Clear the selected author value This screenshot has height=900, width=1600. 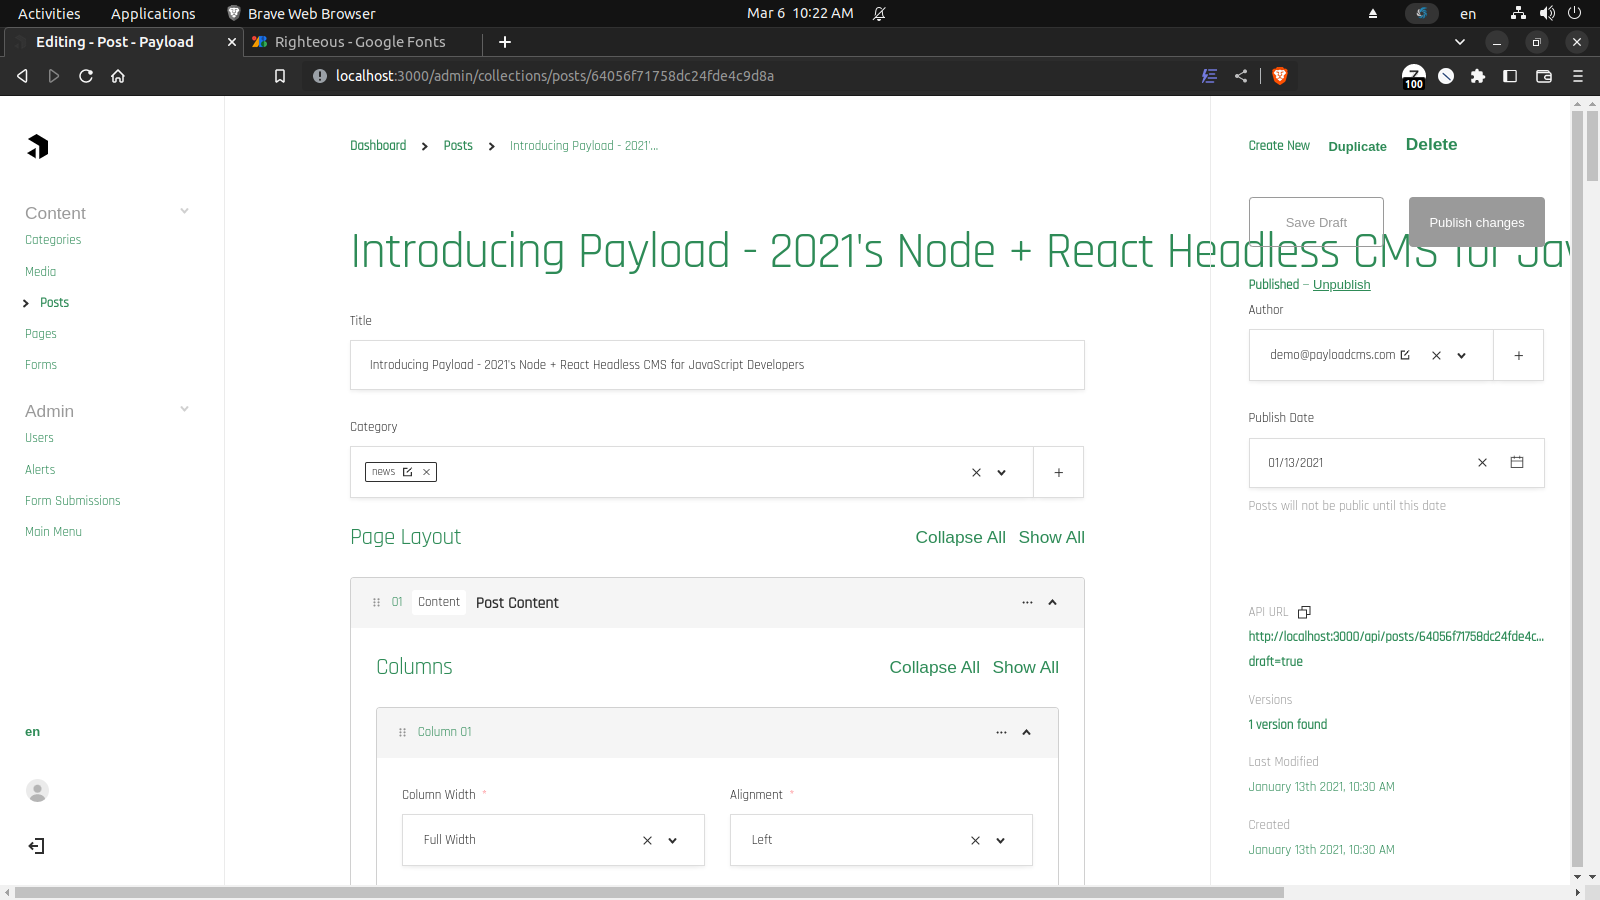(x=1436, y=355)
